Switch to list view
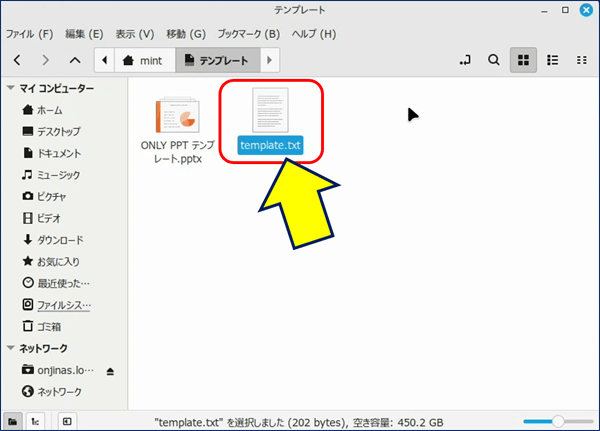Image resolution: width=600 pixels, height=431 pixels. click(x=553, y=60)
